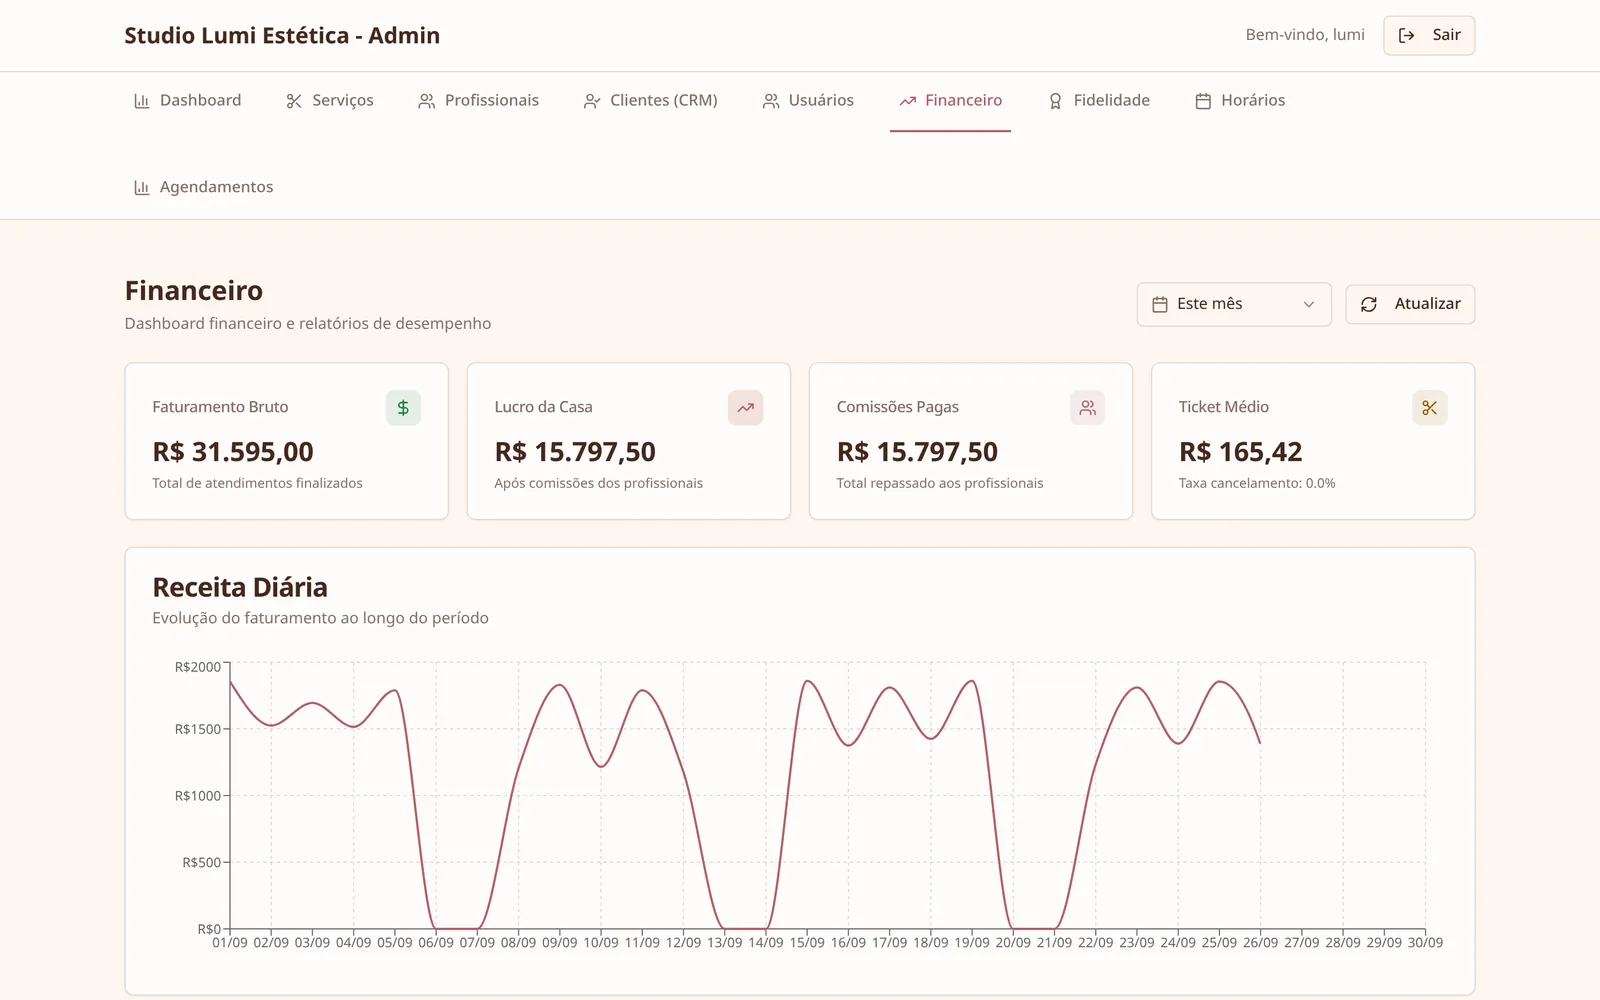Viewport: 1600px width, 1000px height.
Task: Select the Financeiro tab
Action: pyautogui.click(x=950, y=101)
